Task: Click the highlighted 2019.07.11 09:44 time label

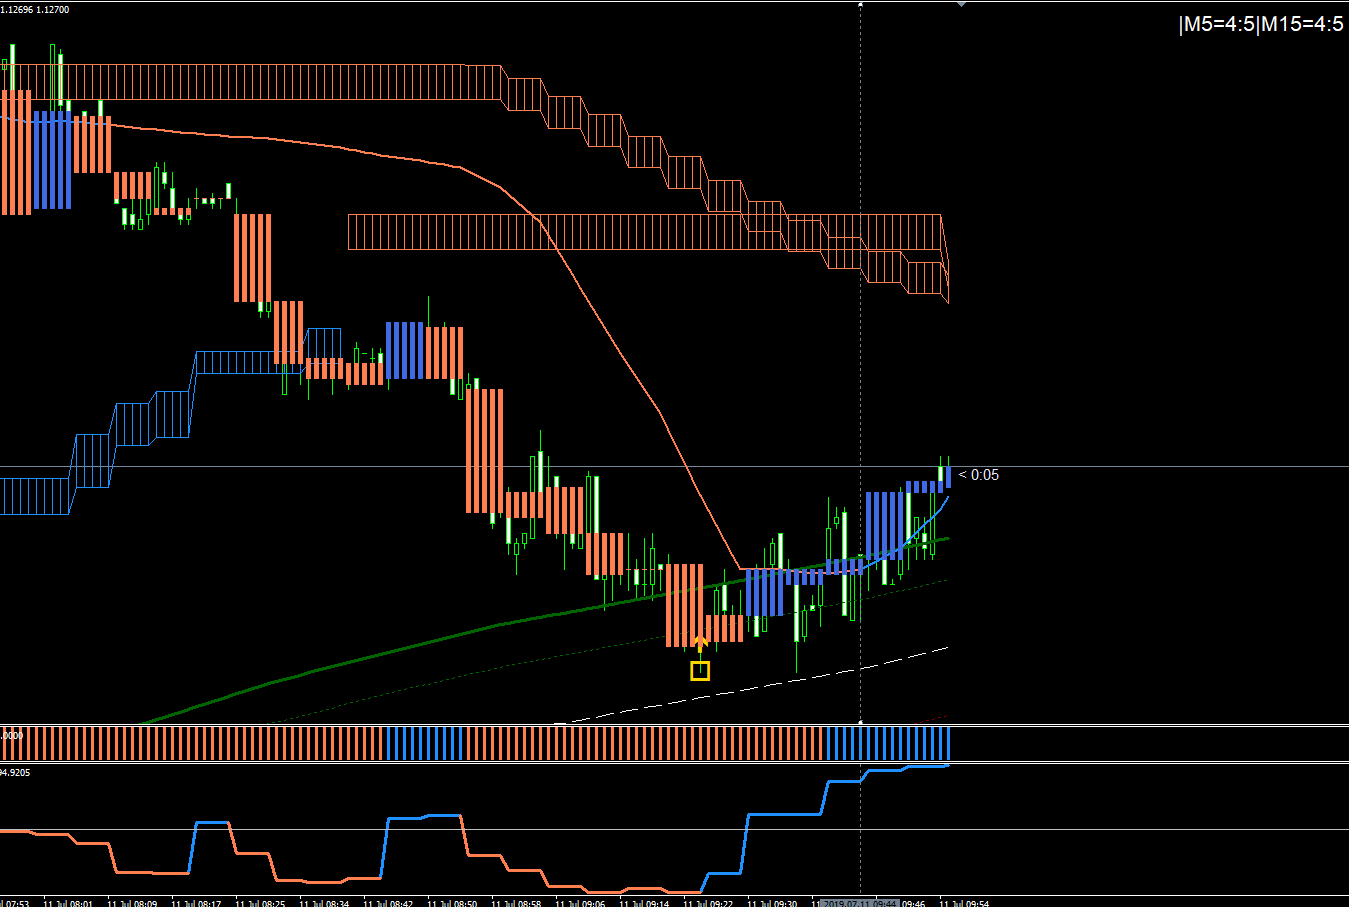Action: pyautogui.click(x=860, y=903)
